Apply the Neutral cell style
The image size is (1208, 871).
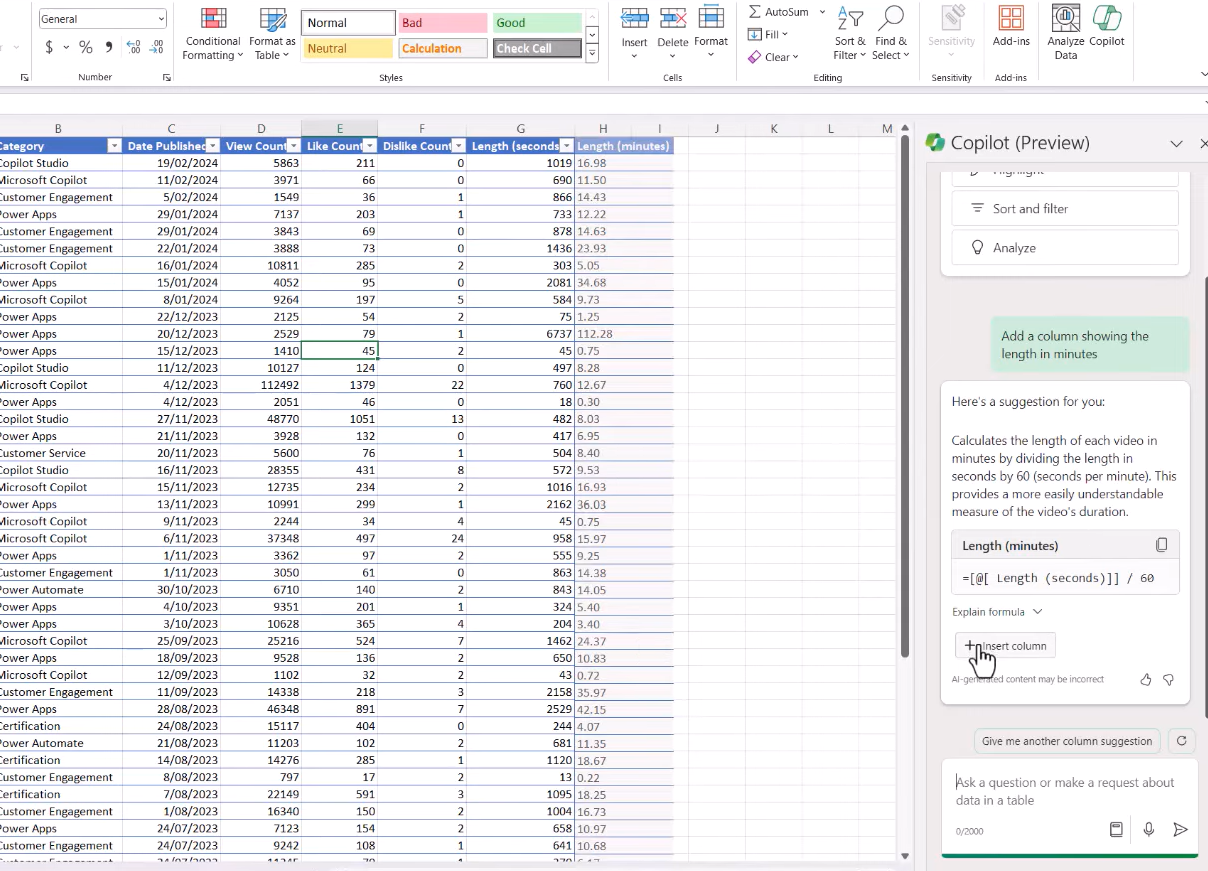348,48
